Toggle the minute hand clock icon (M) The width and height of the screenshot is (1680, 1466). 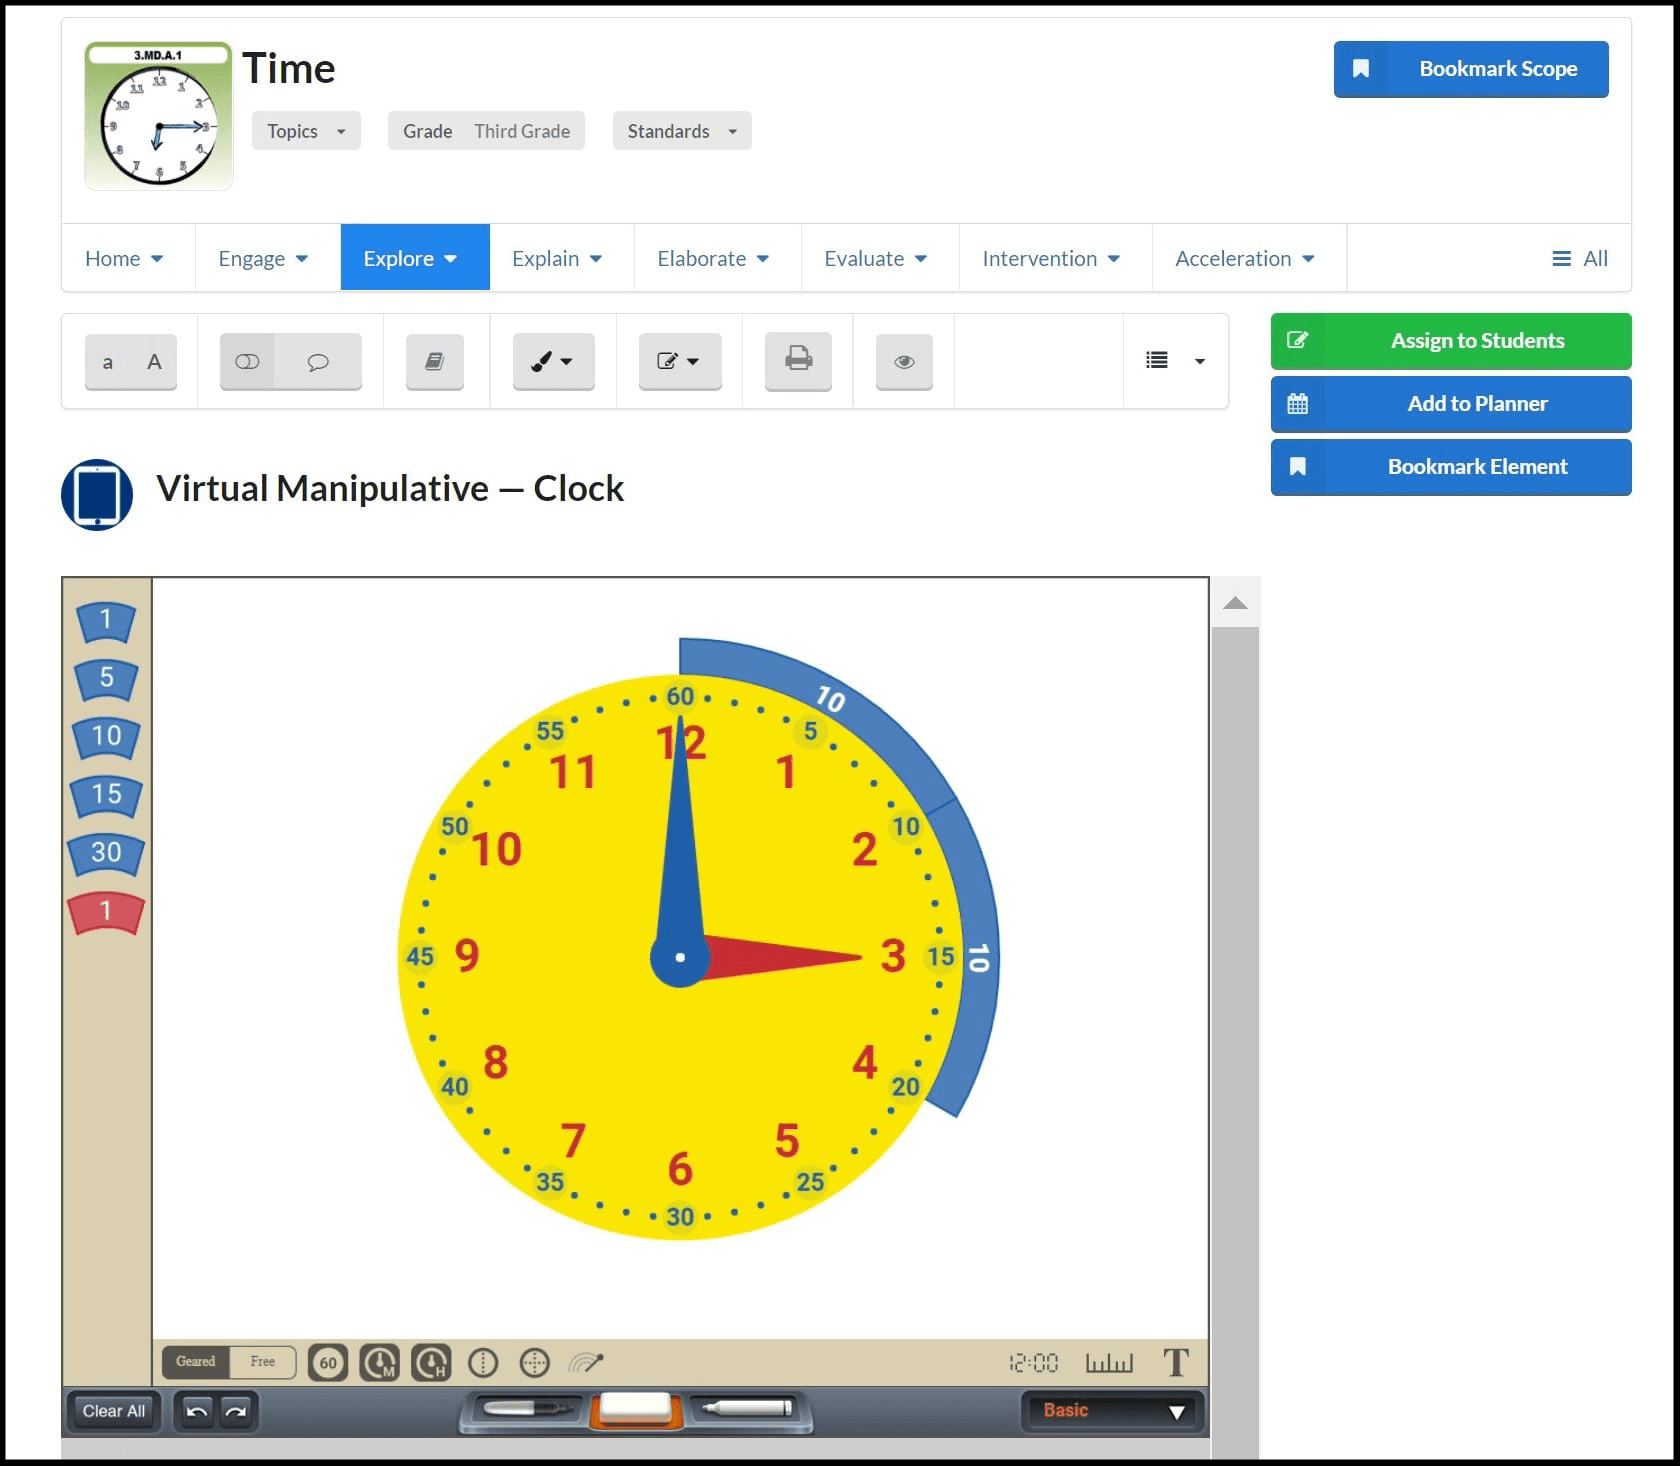(380, 1362)
